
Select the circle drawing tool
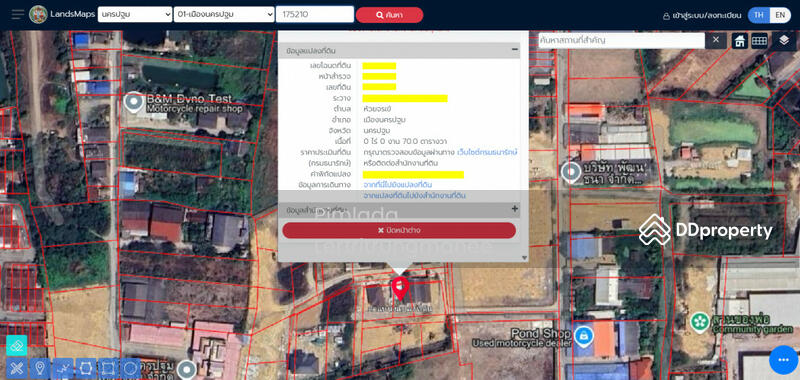point(131,368)
